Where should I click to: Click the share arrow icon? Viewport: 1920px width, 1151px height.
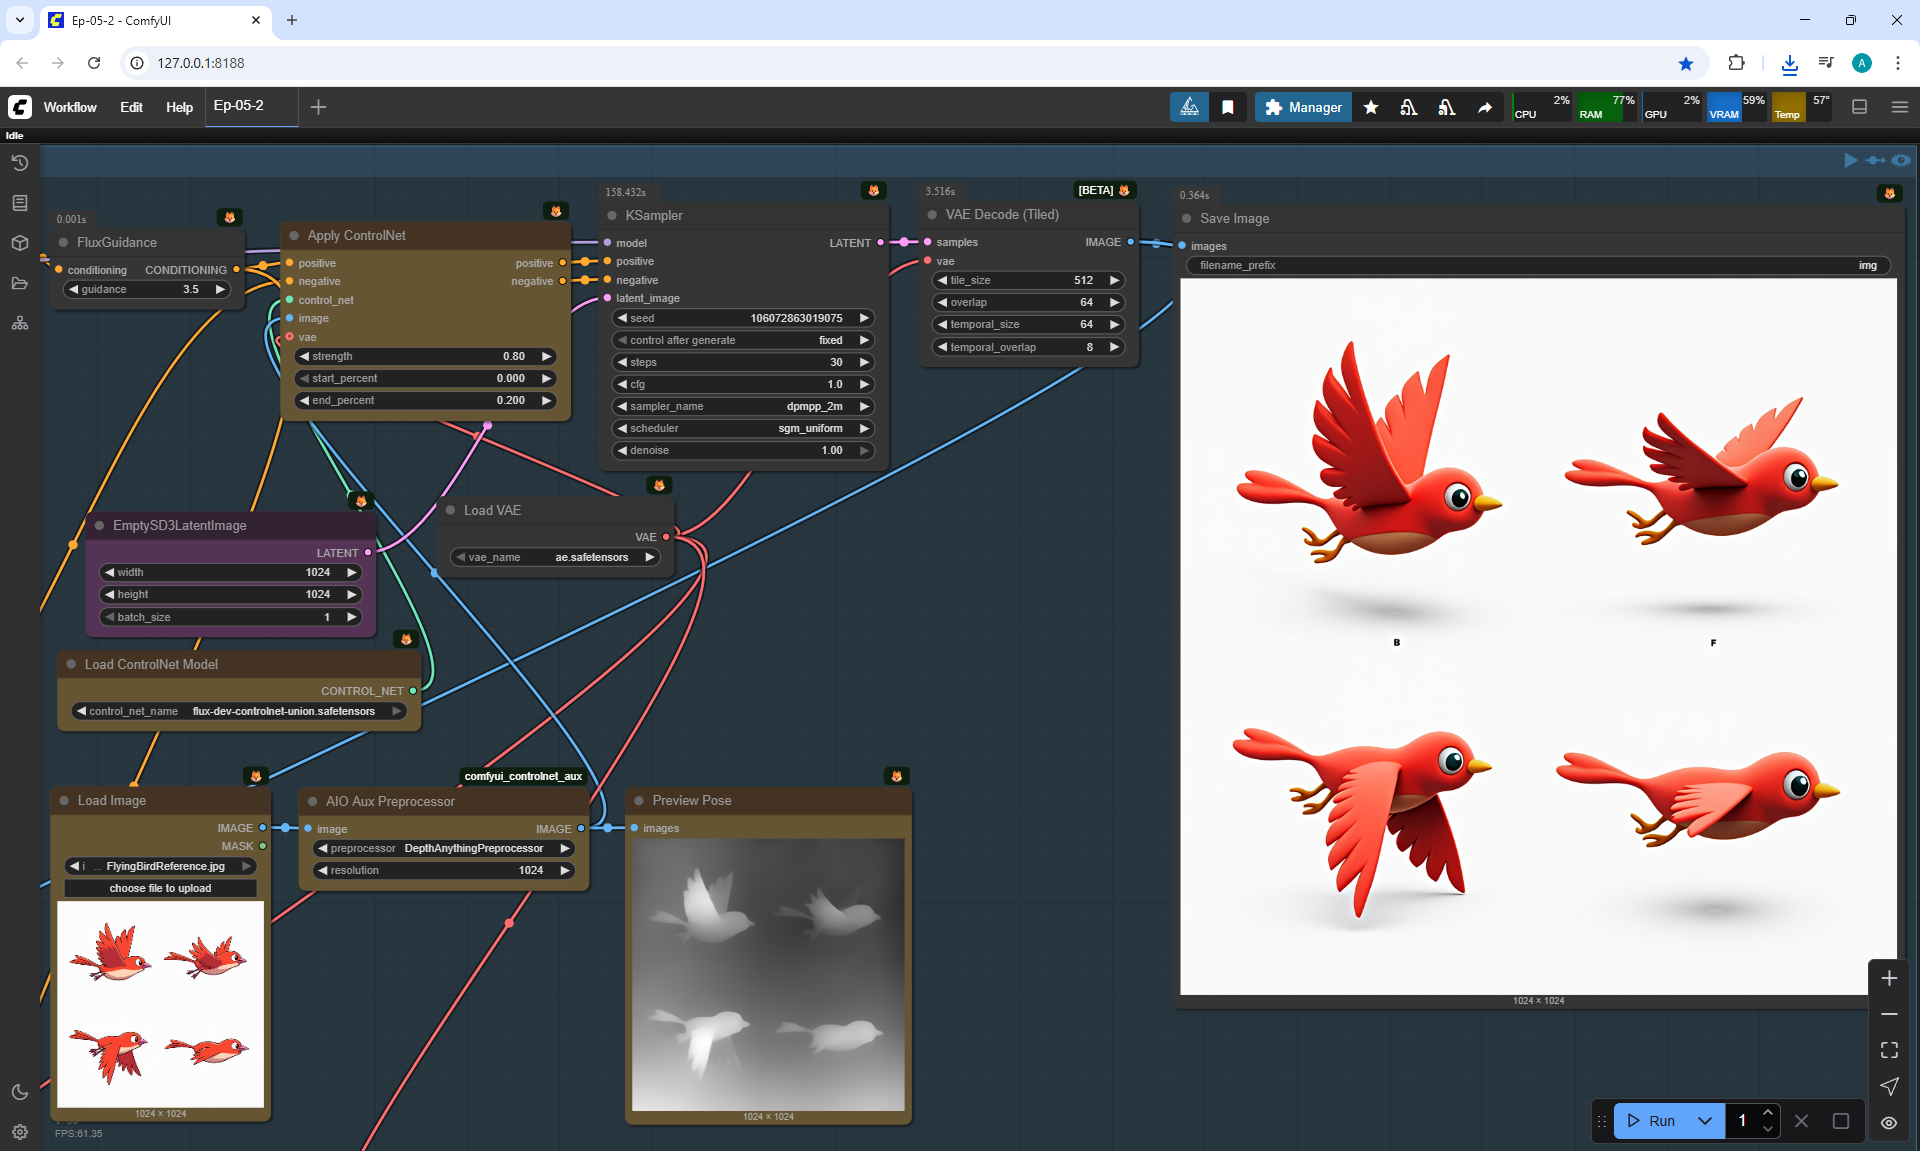pos(1485,107)
